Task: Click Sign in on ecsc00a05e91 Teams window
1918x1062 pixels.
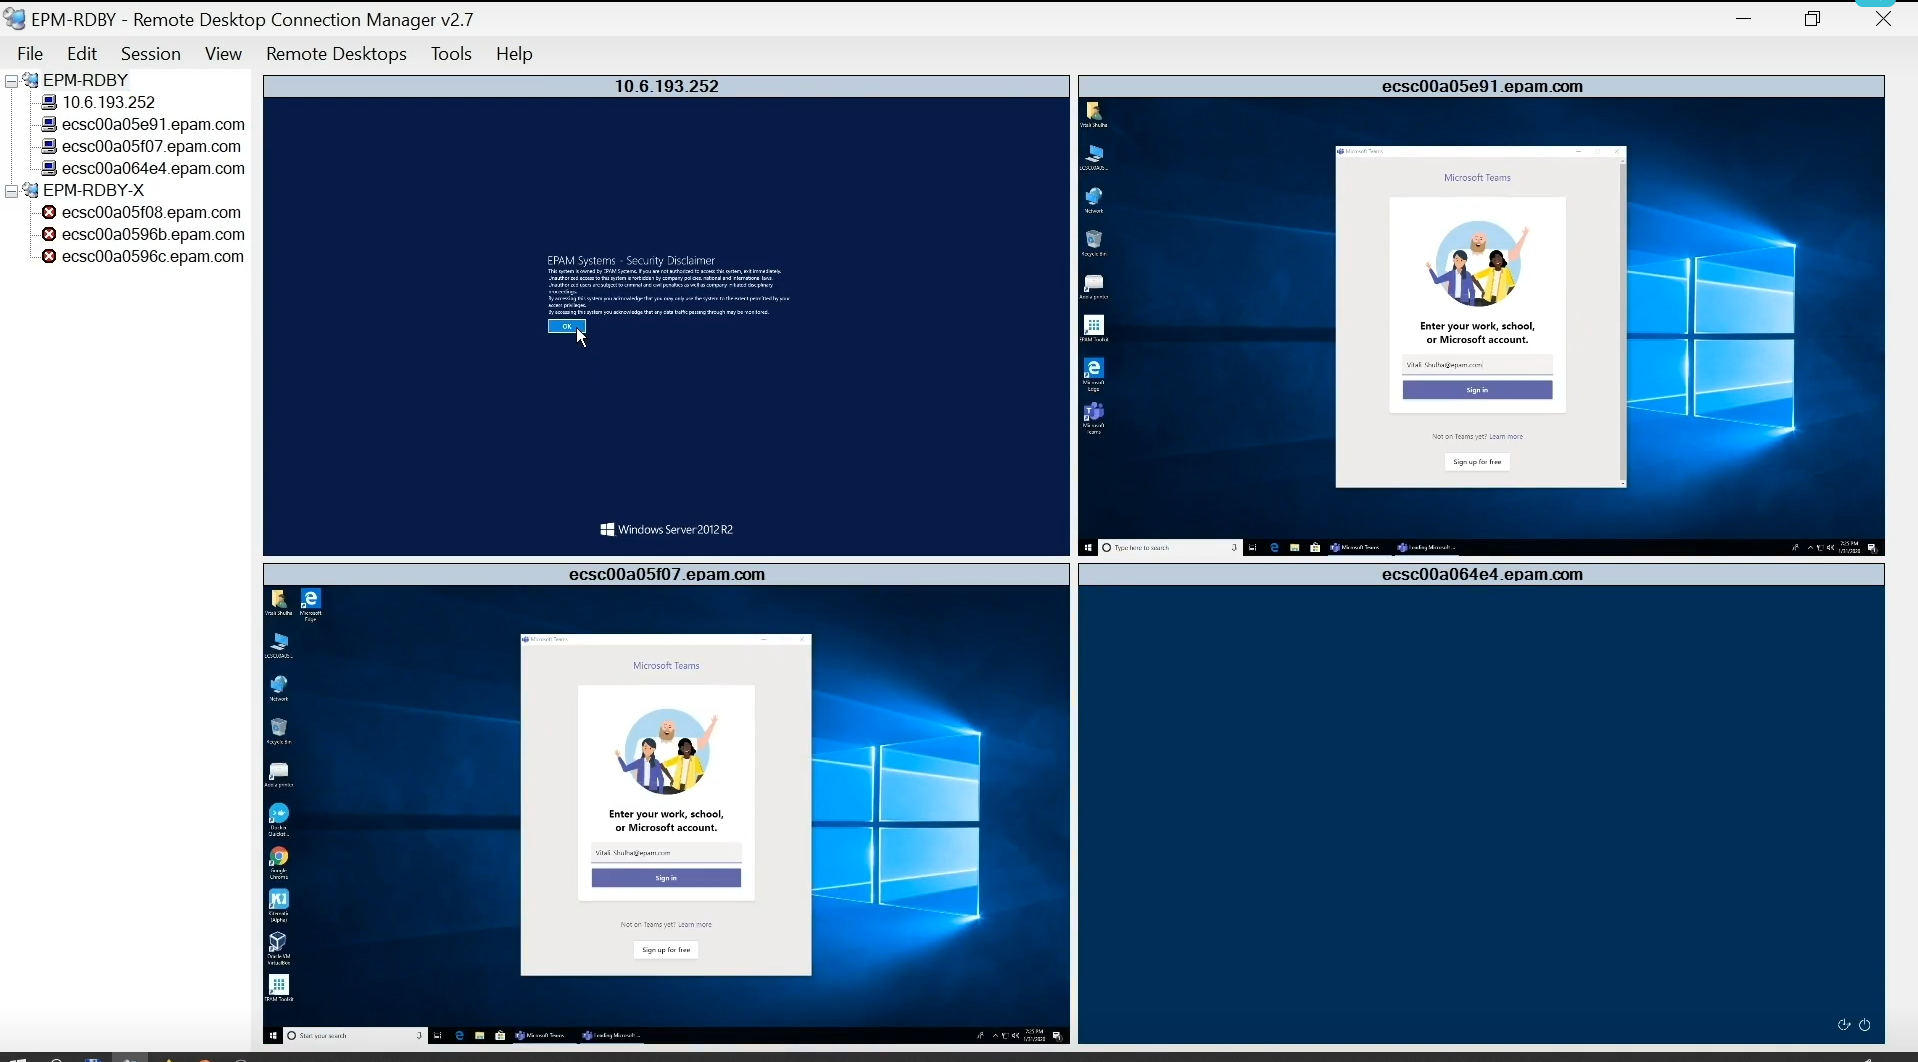Action: 1477,390
